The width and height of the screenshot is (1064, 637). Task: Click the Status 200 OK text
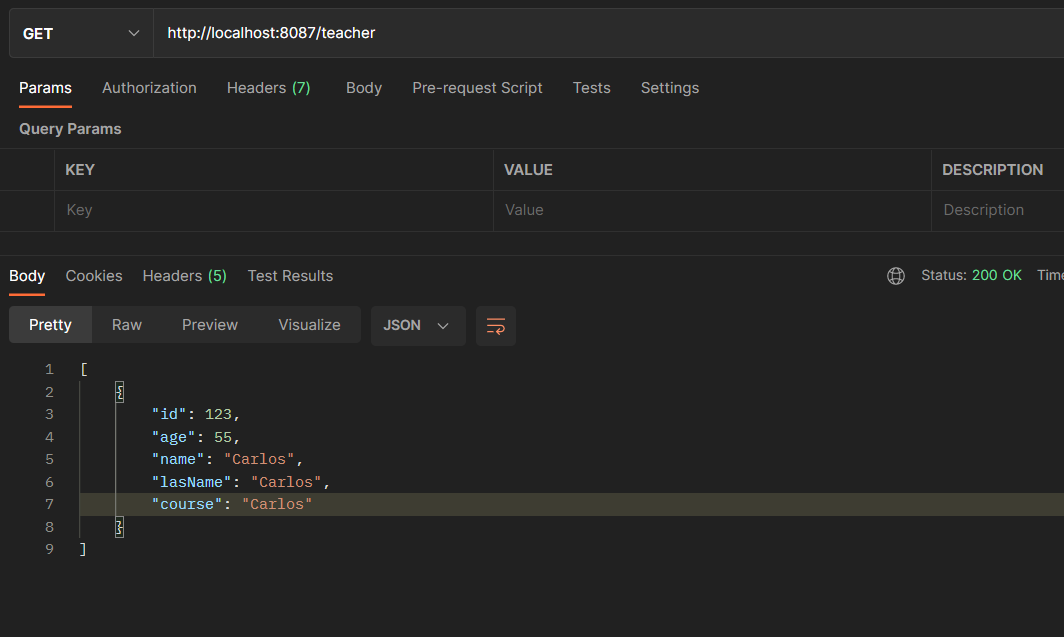(x=972, y=275)
